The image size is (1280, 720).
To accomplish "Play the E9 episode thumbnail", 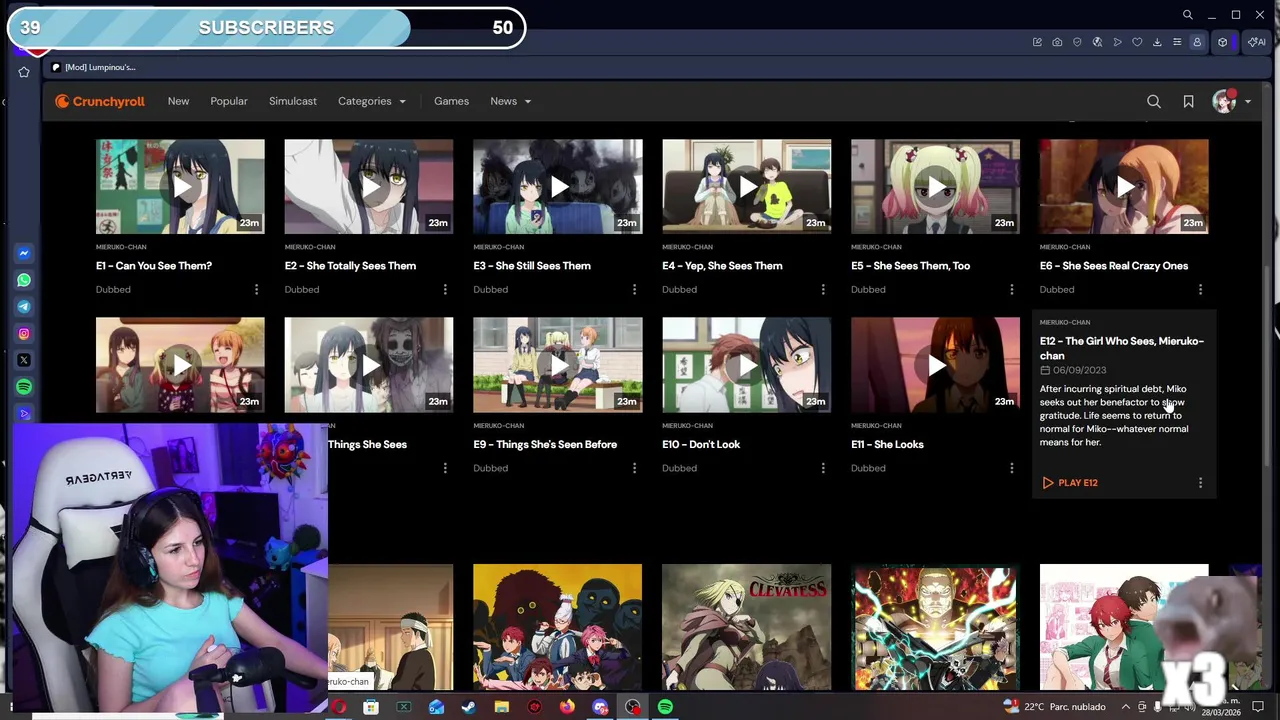I will (x=558, y=365).
